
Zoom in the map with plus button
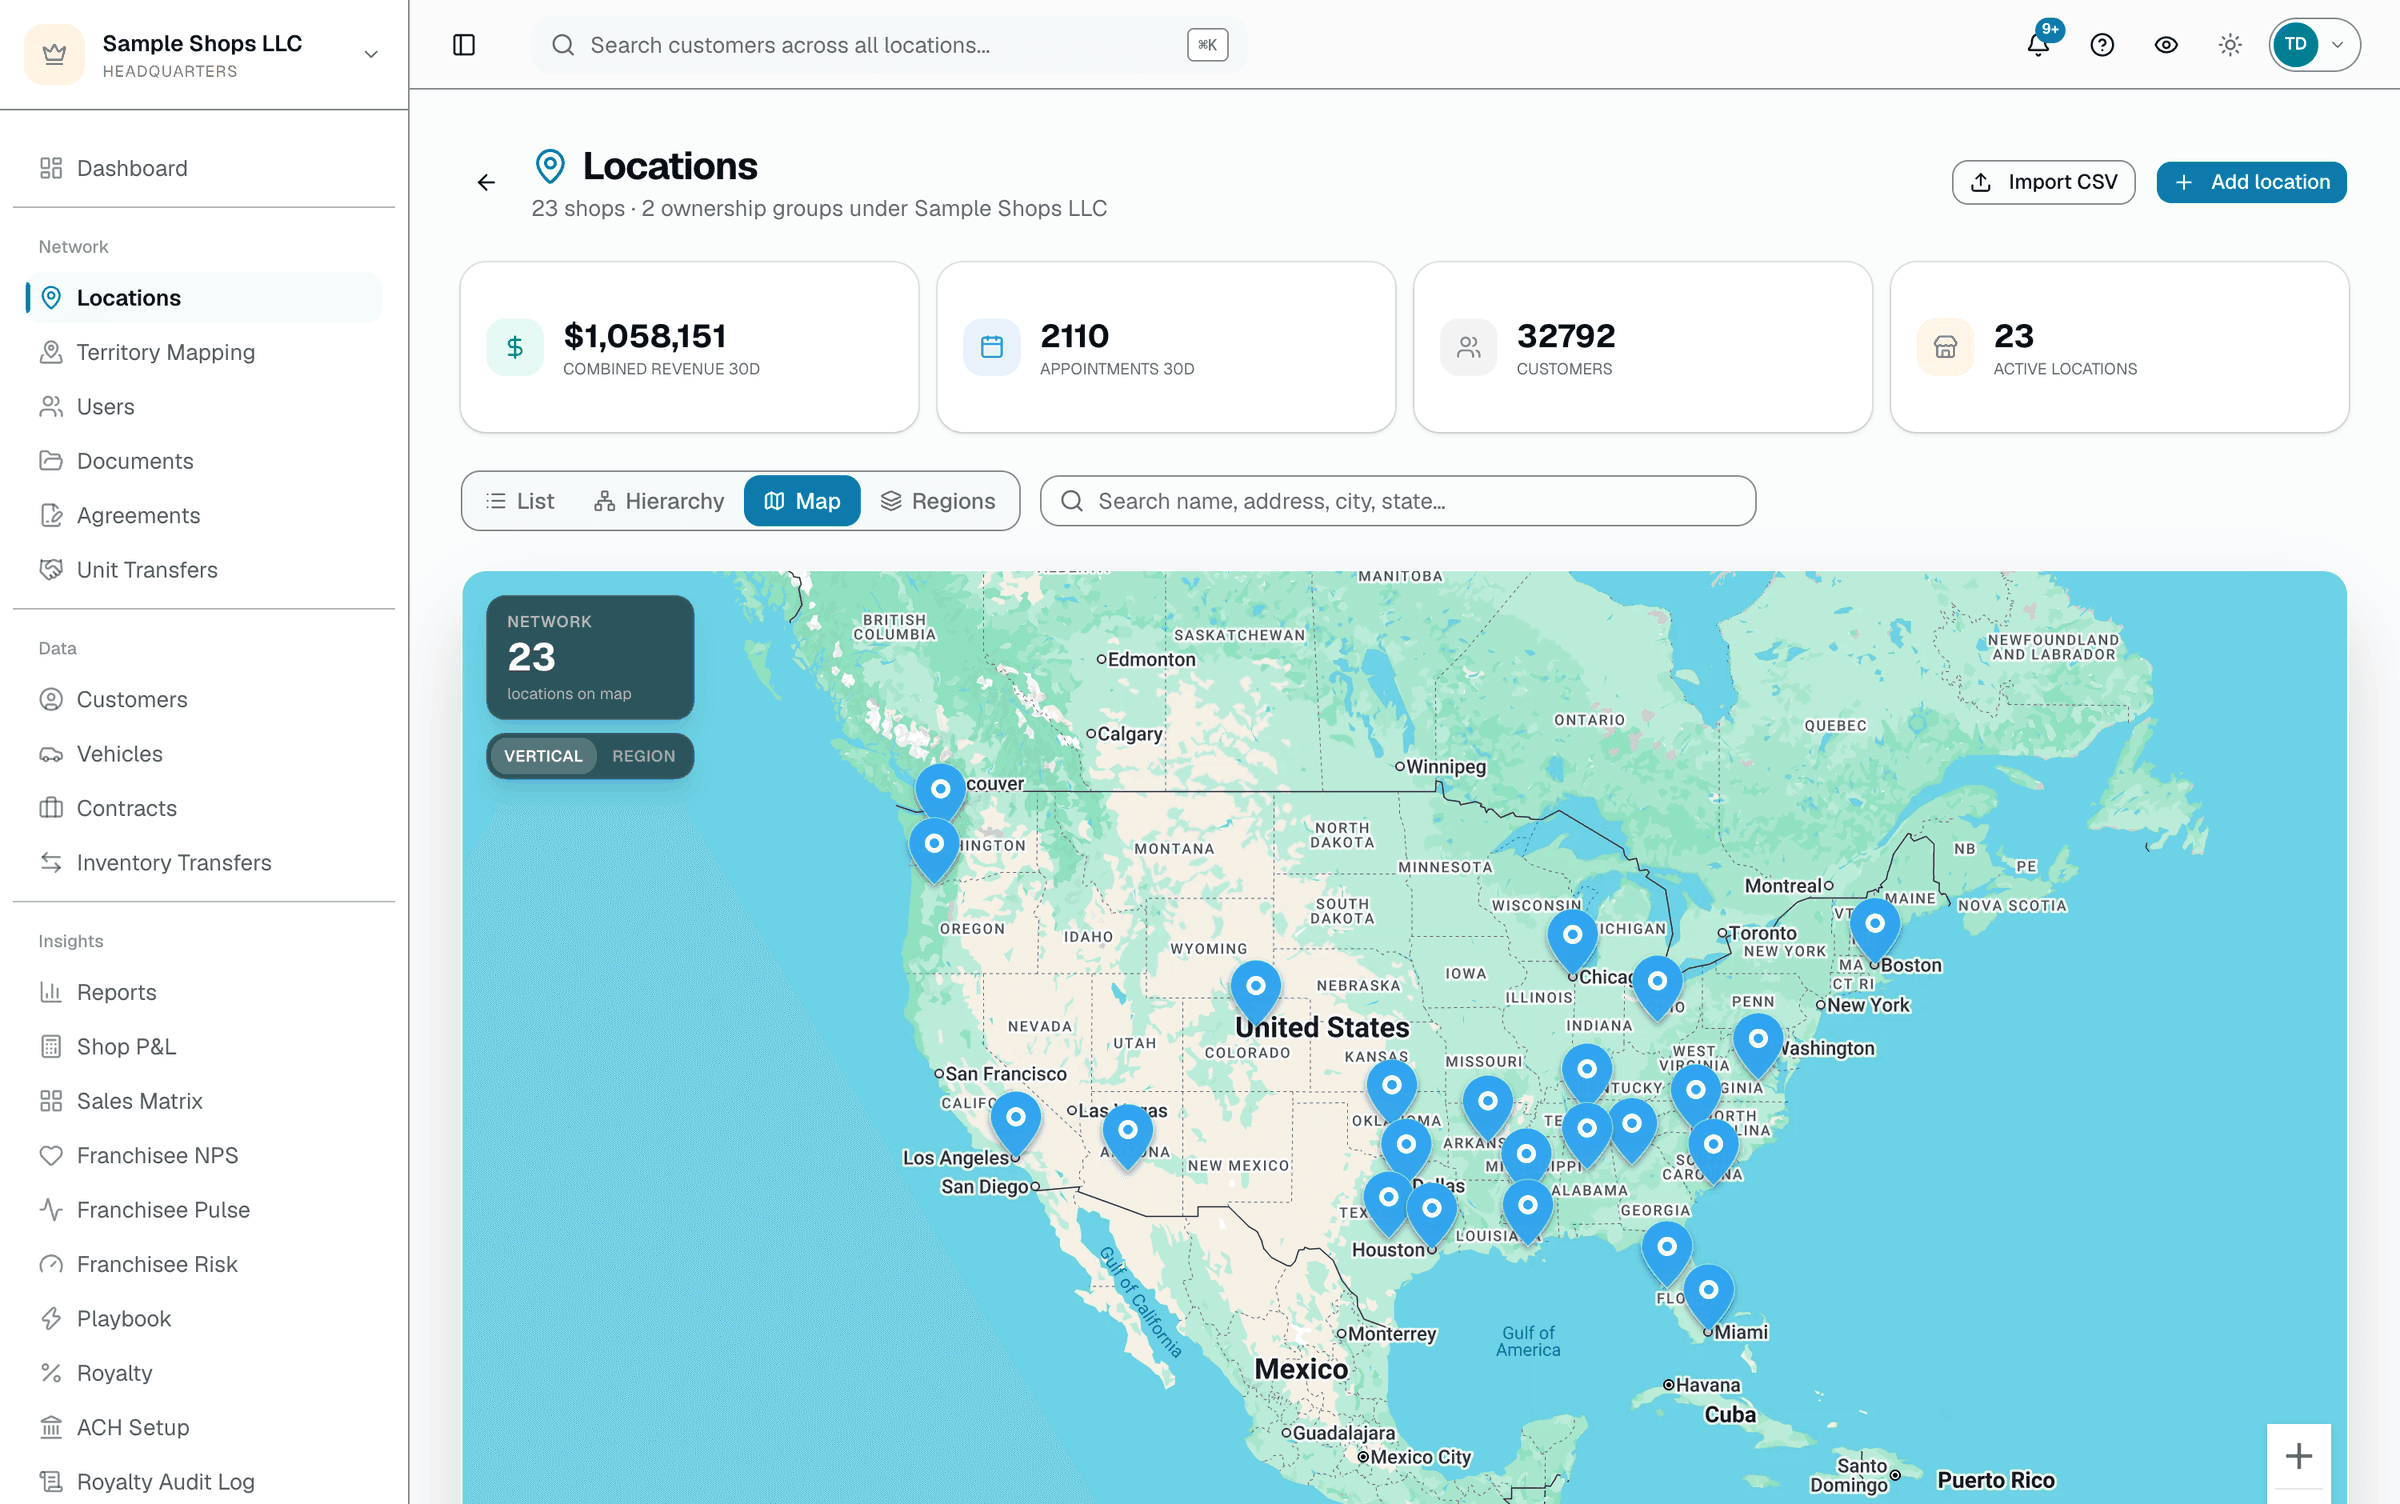(2299, 1456)
